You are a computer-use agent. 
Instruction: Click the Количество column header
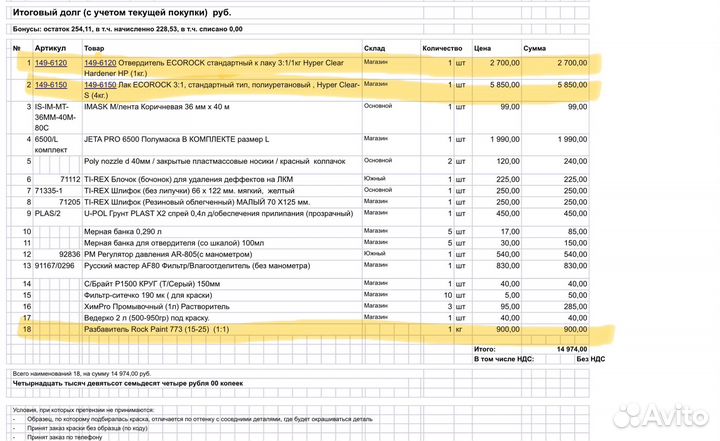[442, 48]
